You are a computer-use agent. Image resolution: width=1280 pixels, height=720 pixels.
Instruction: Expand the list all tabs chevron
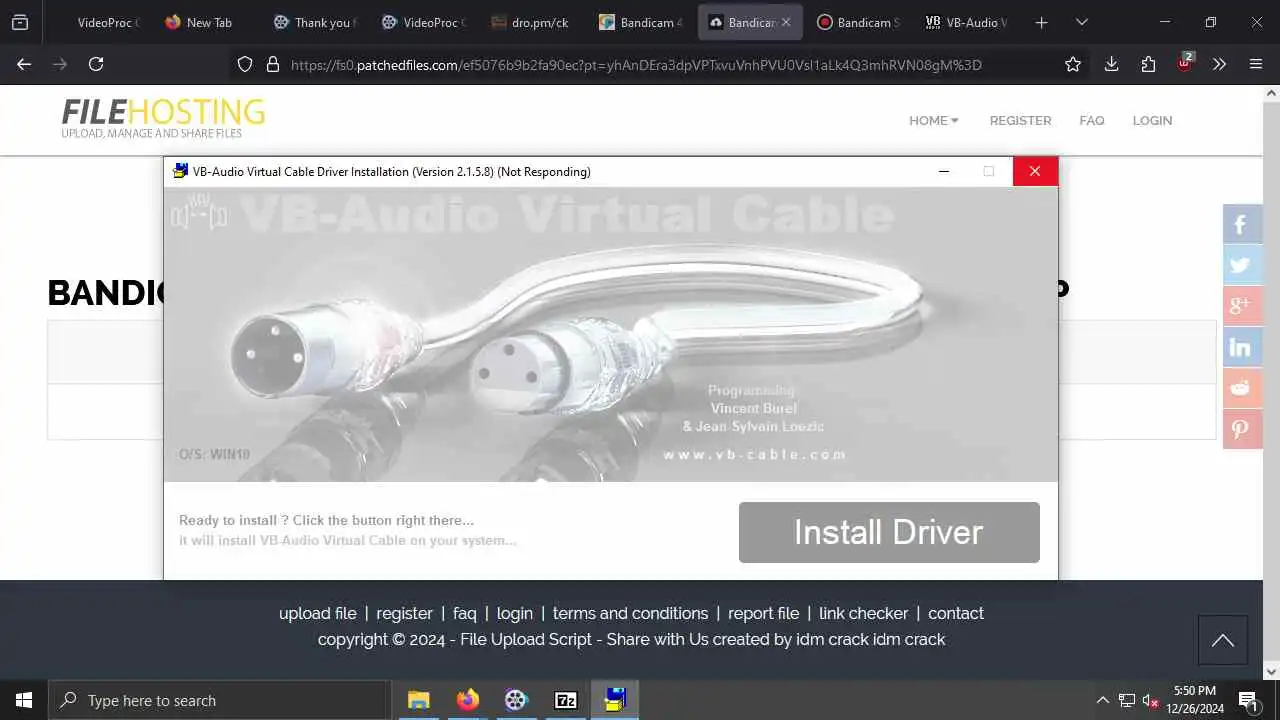tap(1081, 22)
